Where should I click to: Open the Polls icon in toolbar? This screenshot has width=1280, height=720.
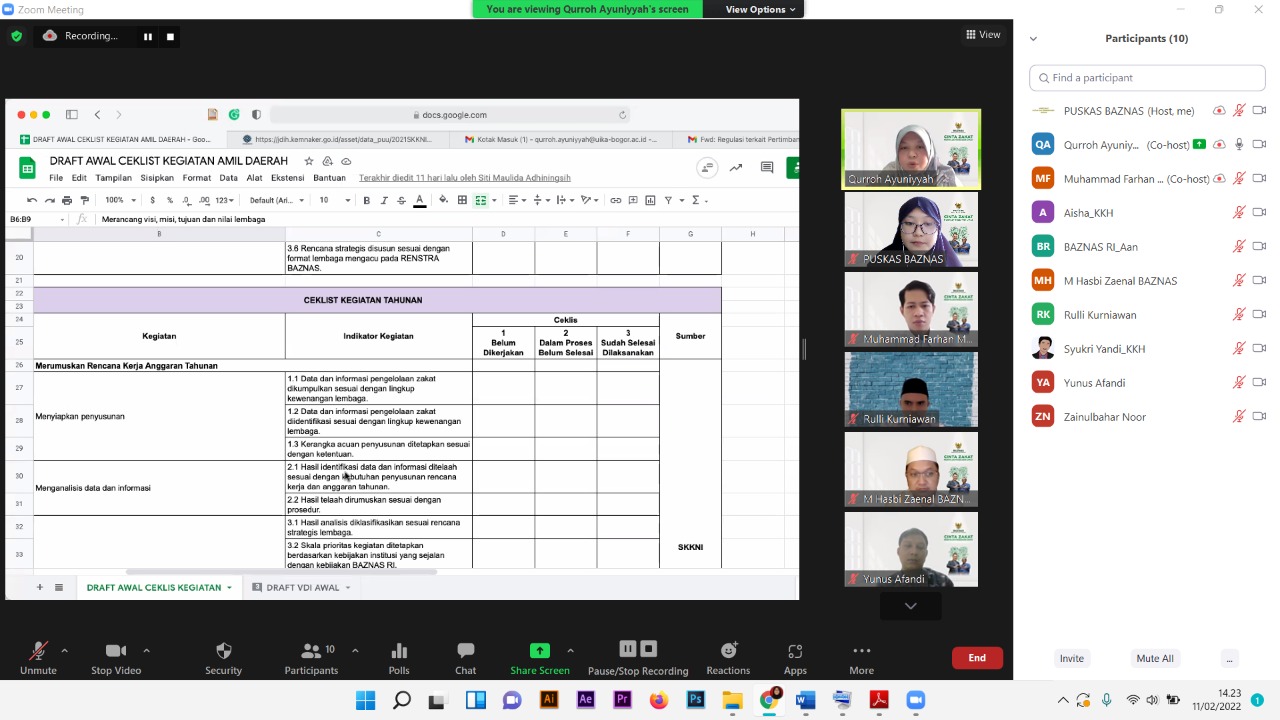point(399,651)
